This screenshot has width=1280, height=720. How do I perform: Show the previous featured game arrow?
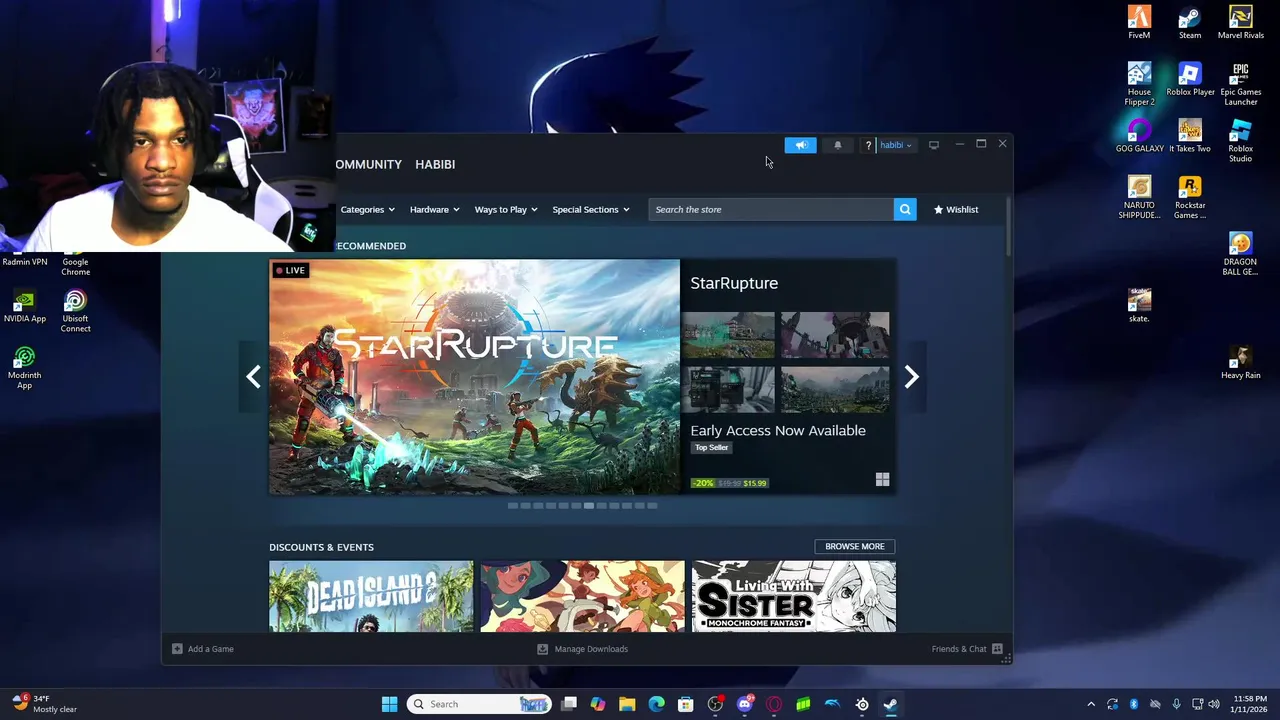coord(253,377)
